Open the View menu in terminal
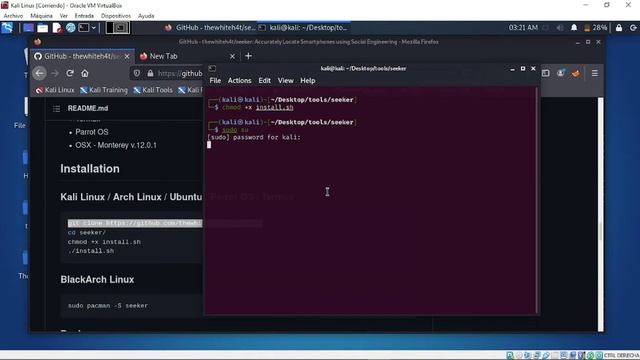The image size is (640, 360). [286, 80]
